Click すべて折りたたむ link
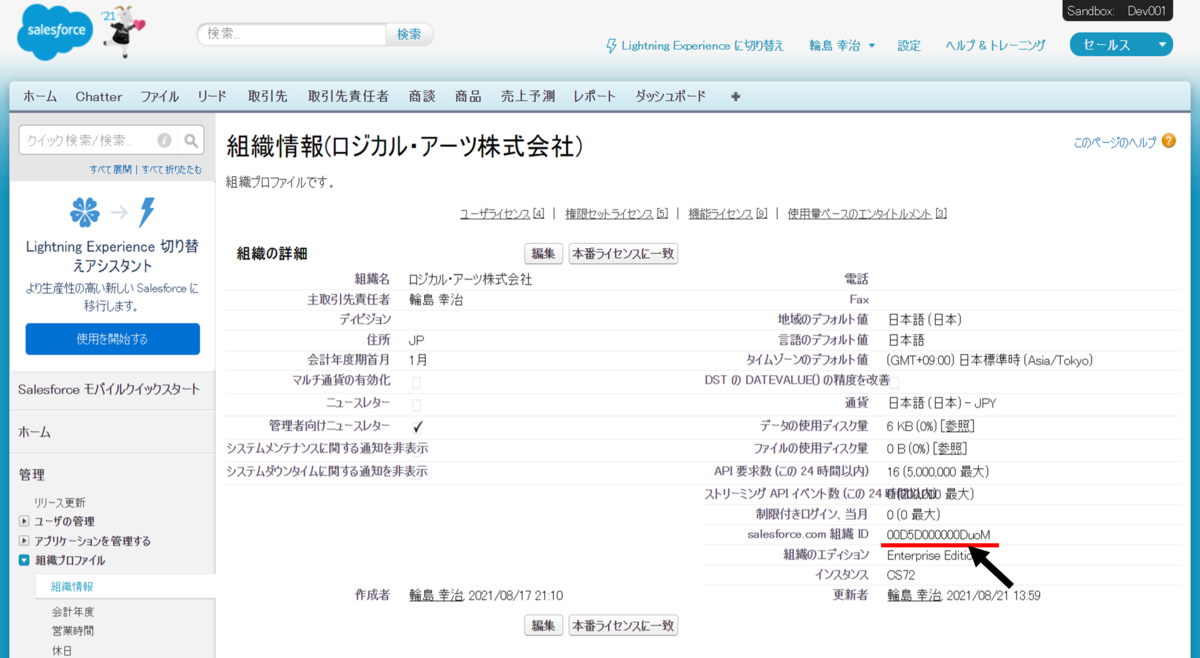This screenshot has height=658, width=1200. pyautogui.click(x=172, y=170)
